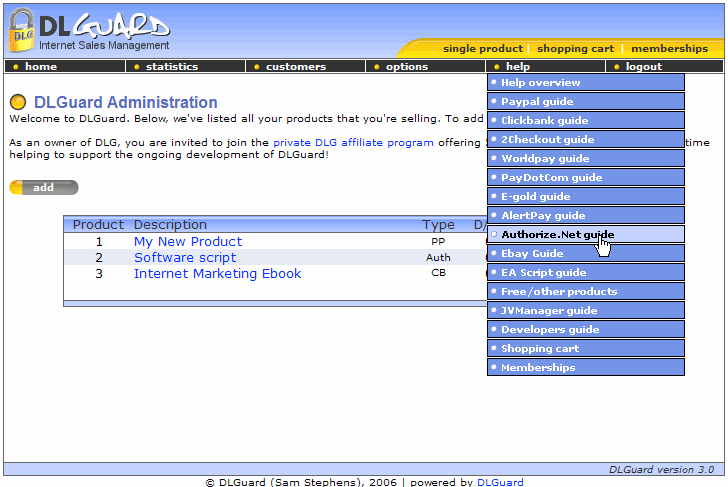Open the Clickbank guide

tap(586, 121)
